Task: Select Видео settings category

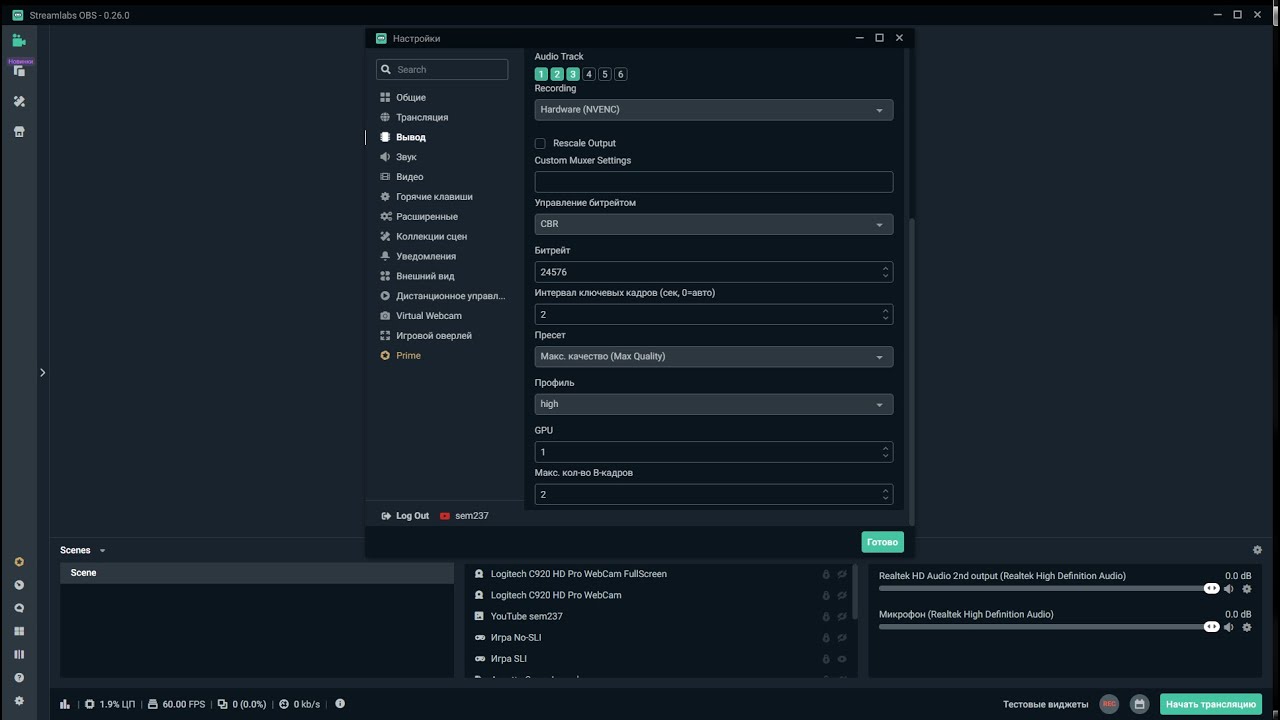Action: [x=410, y=177]
